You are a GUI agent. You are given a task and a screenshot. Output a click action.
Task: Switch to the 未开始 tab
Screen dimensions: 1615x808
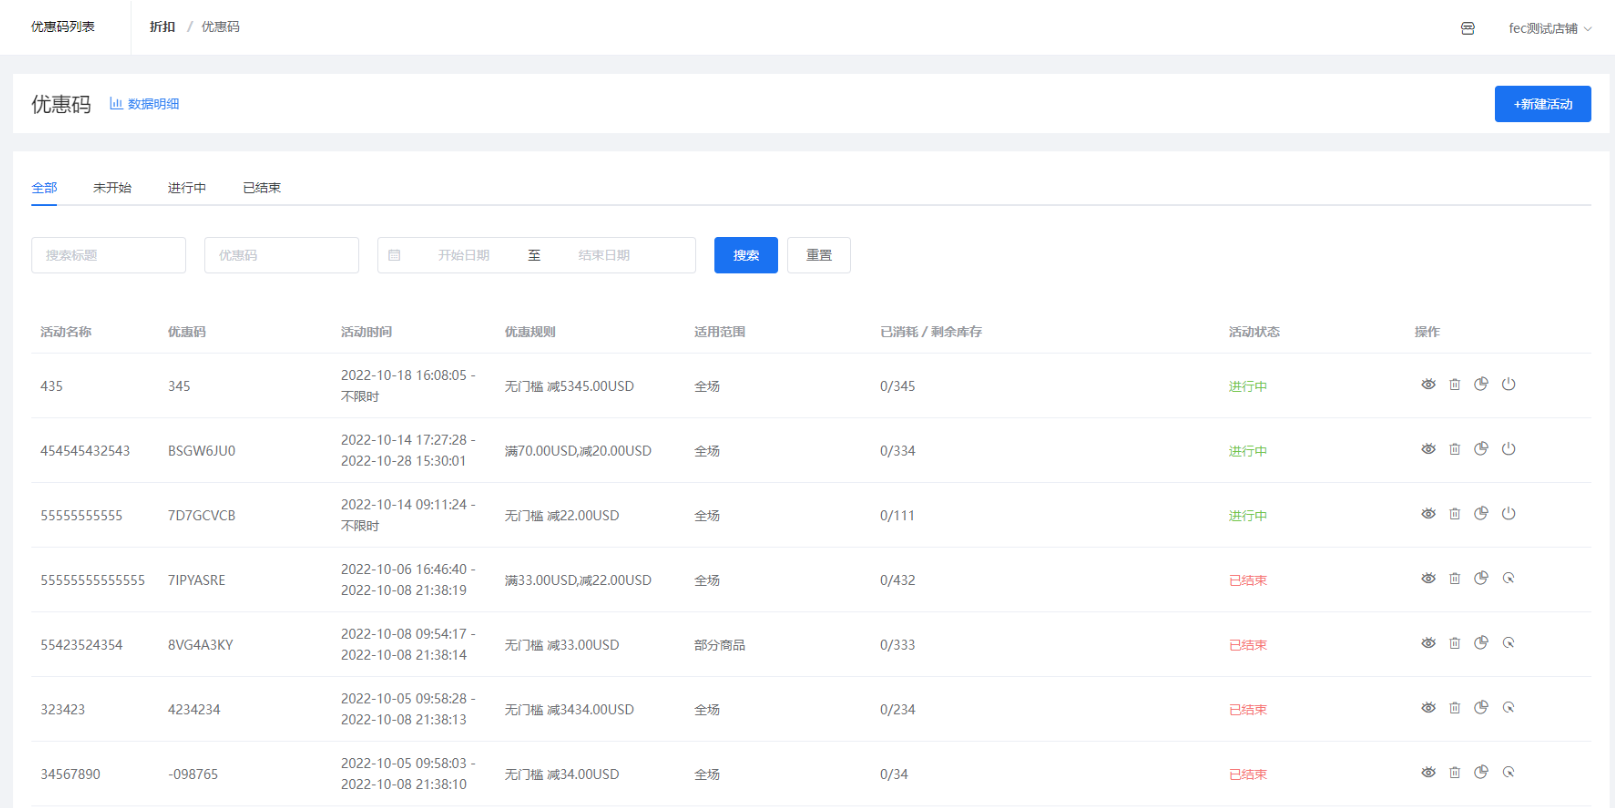click(112, 188)
